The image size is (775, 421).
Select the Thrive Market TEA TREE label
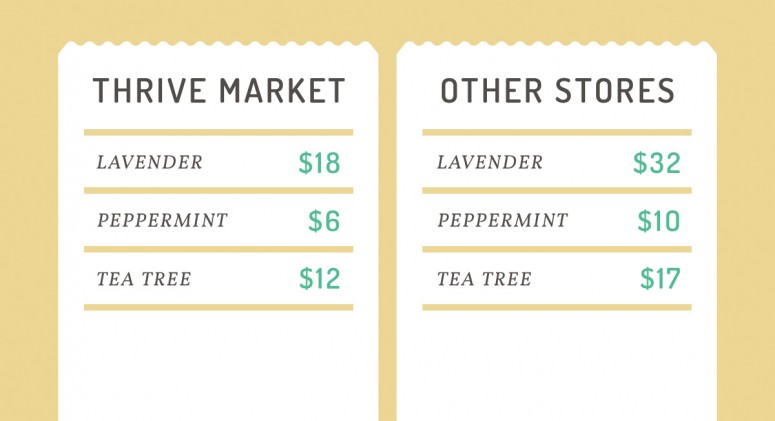coord(144,279)
